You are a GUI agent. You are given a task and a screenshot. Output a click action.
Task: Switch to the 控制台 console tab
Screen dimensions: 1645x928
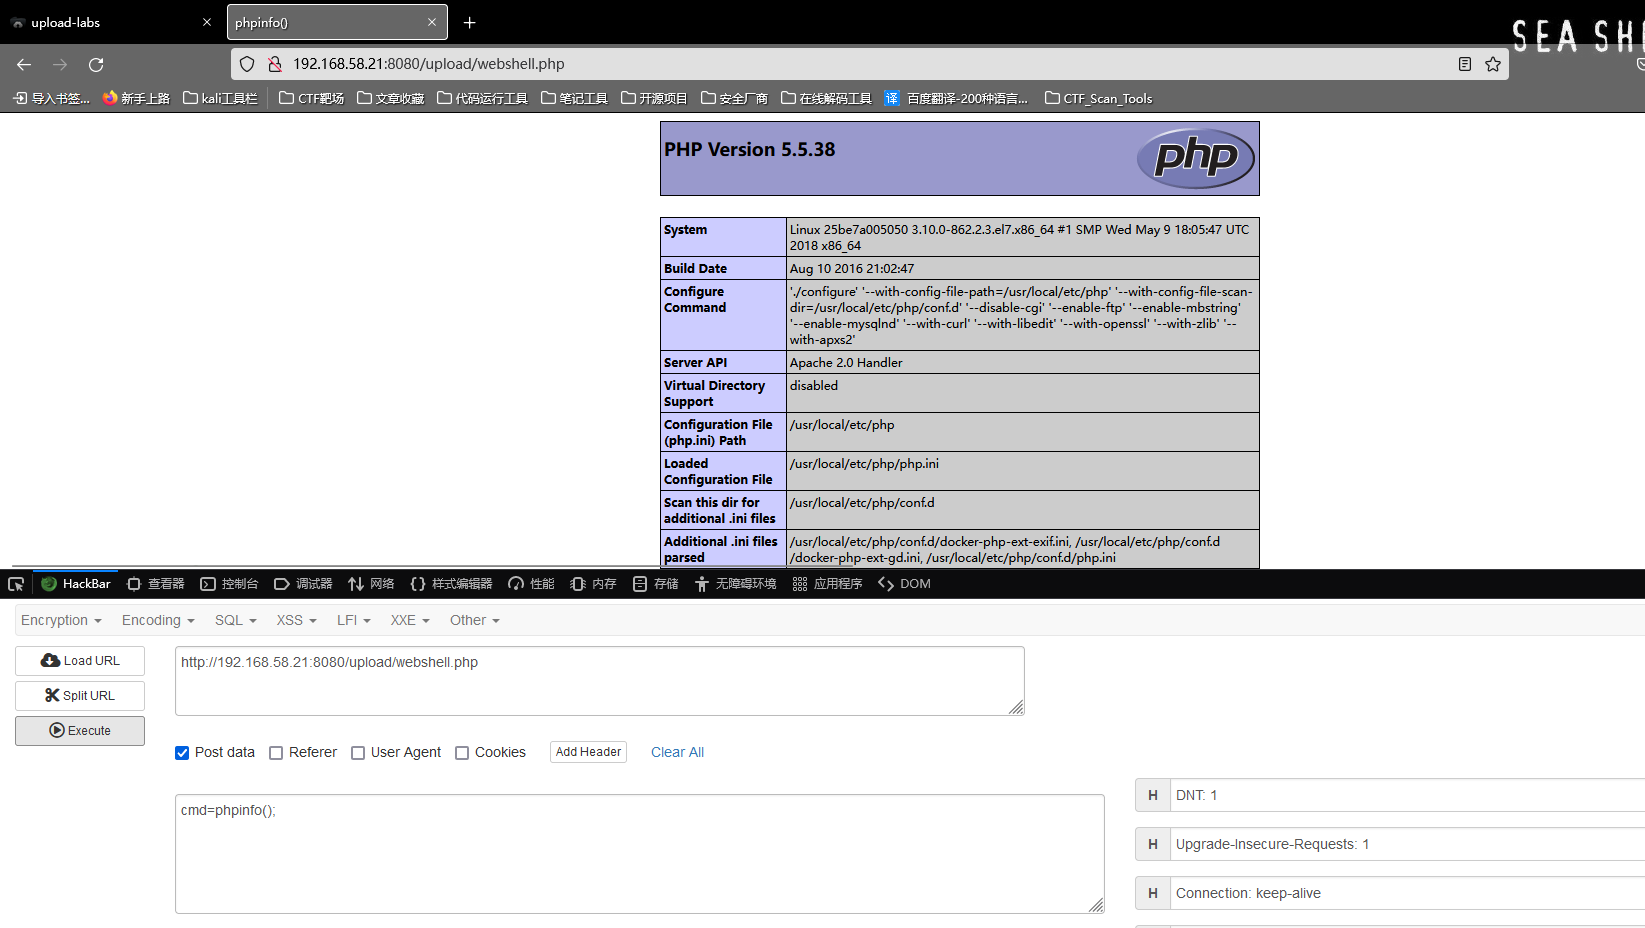(230, 584)
